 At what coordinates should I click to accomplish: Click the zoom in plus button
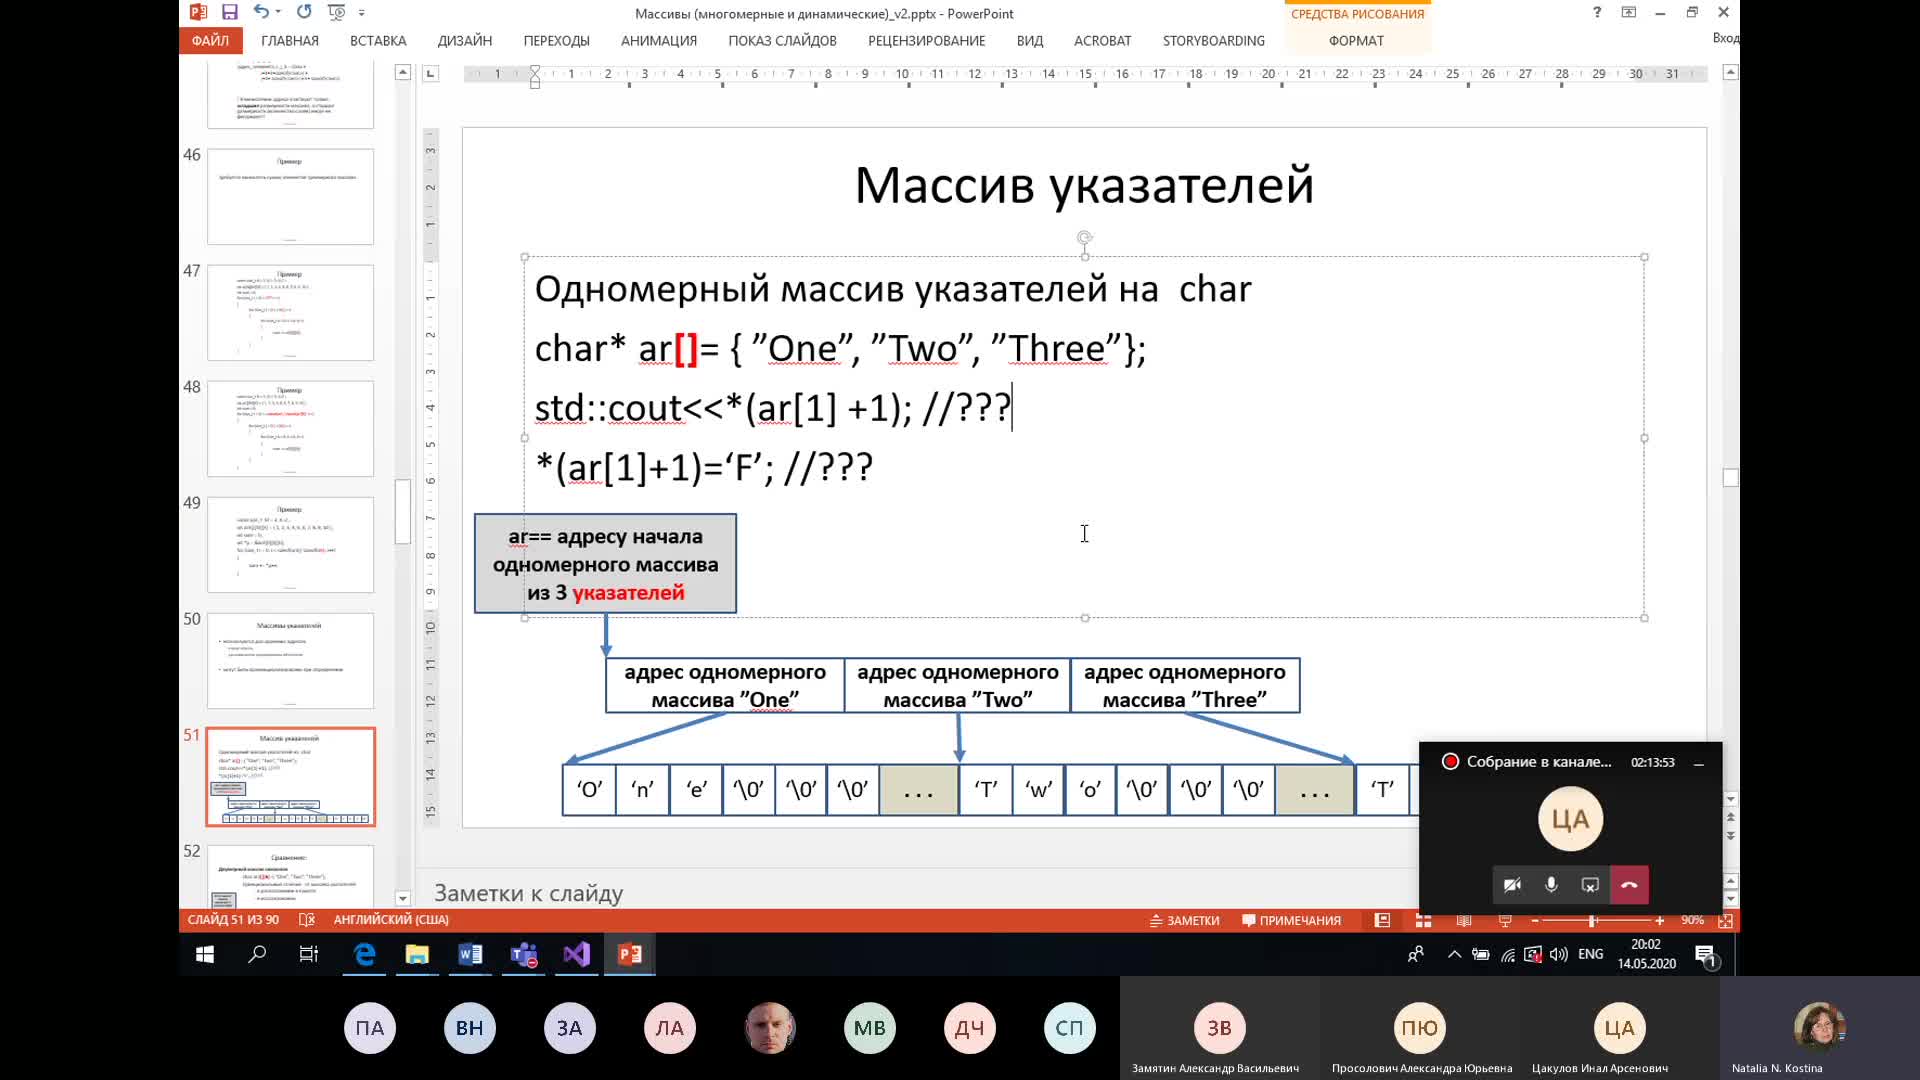[x=1660, y=920]
